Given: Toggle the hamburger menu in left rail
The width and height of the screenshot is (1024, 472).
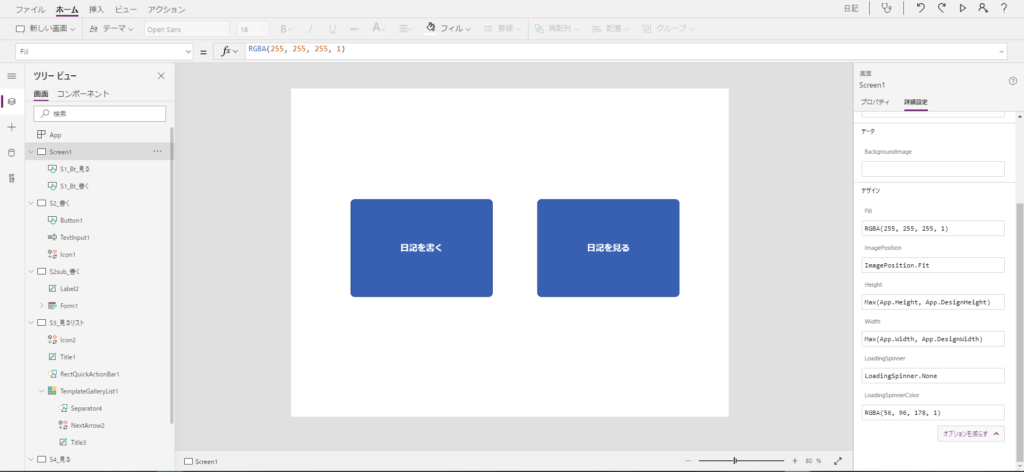Looking at the screenshot, I should tap(12, 76).
